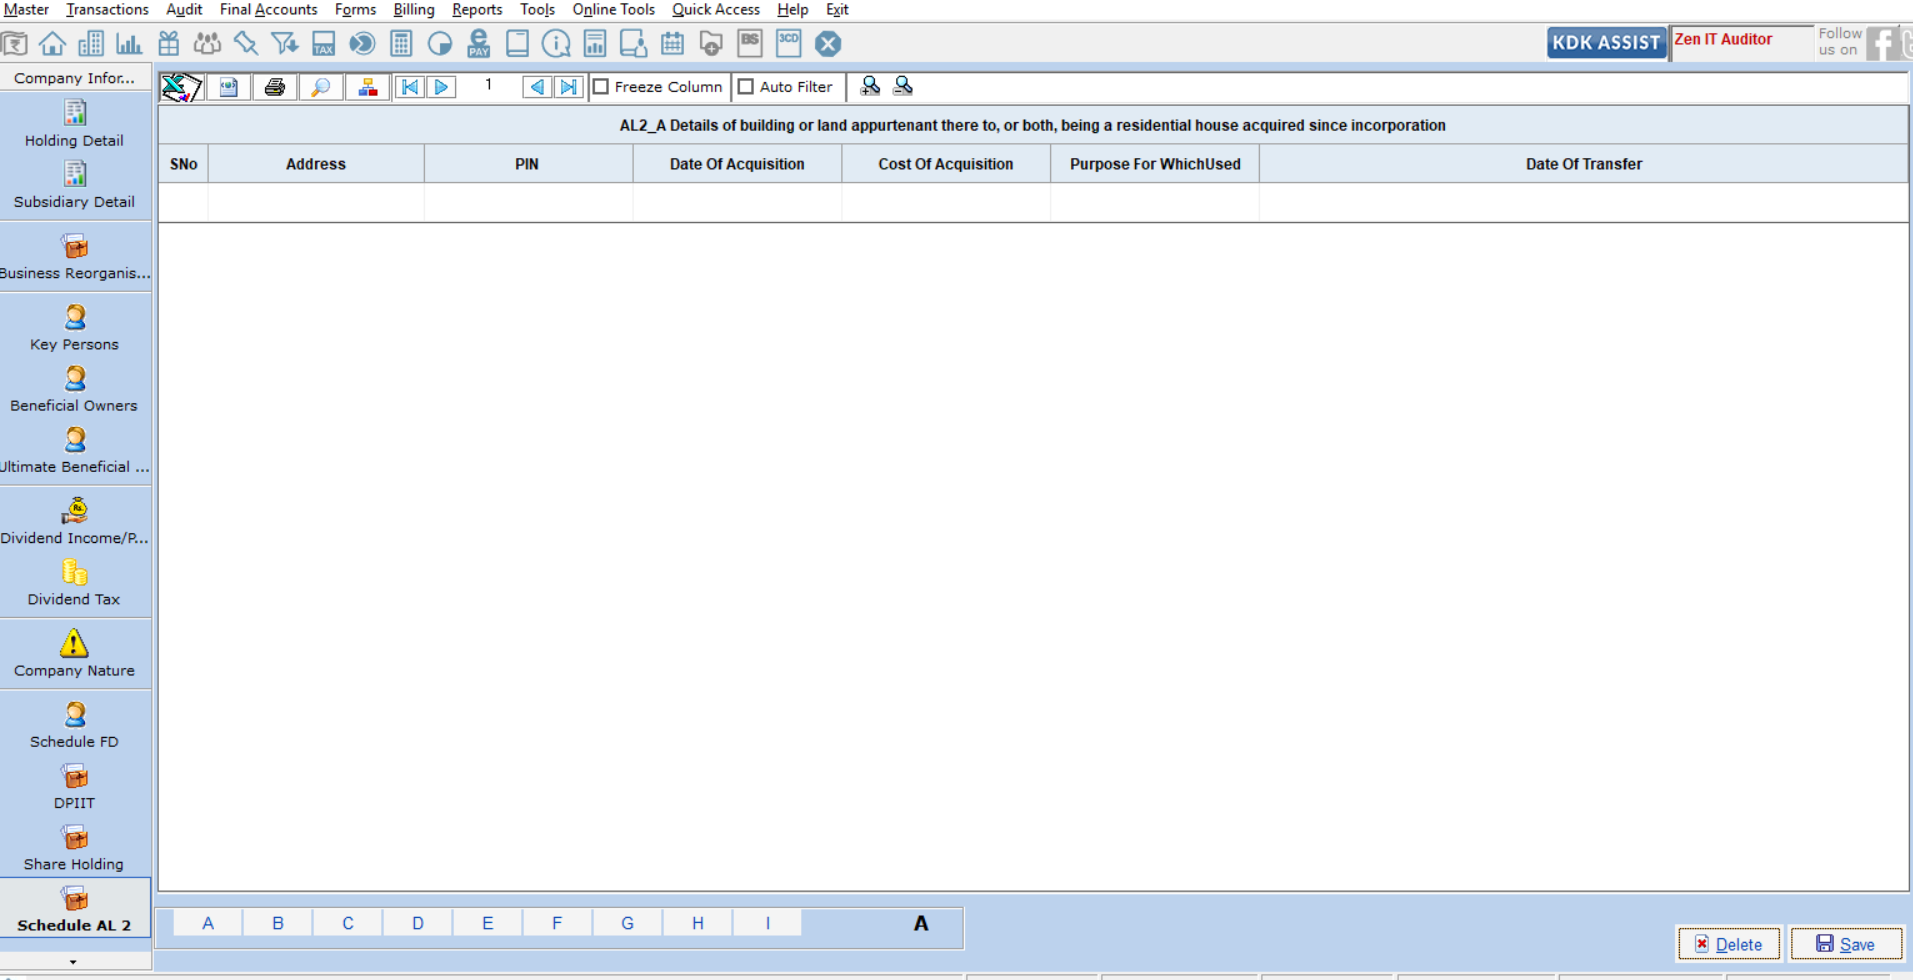Viewport: 1913px width, 980px height.
Task: Expand sidebar with bottom down arrow
Action: [x=74, y=962]
